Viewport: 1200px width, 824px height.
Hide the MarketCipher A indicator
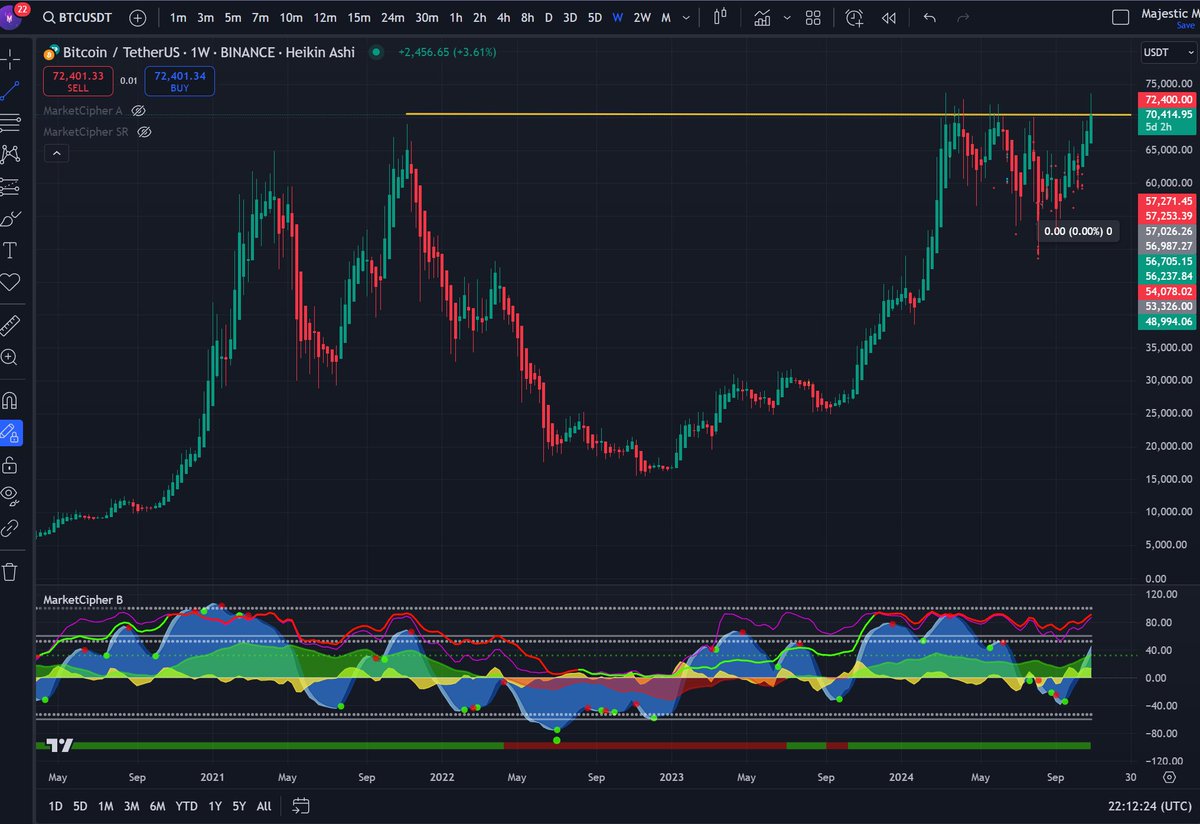138,111
